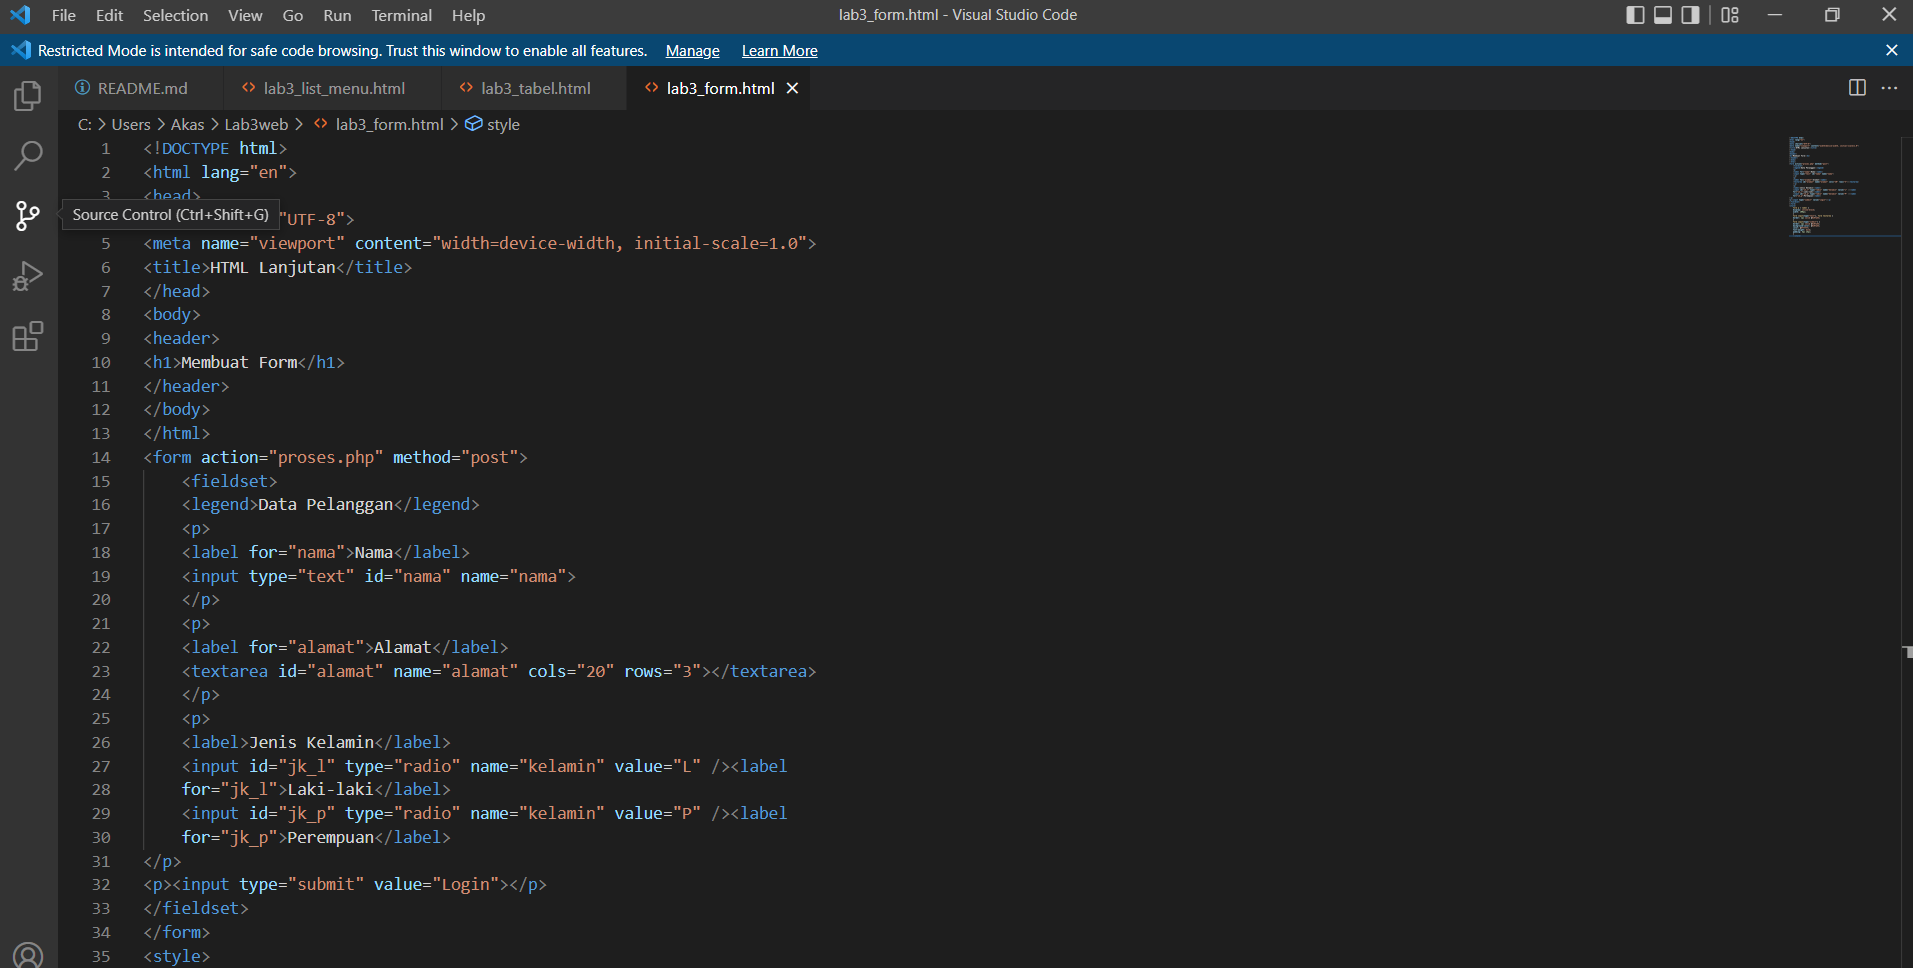The height and width of the screenshot is (968, 1913).
Task: Toggle the Primary Side Bar visibility
Action: 1636,14
